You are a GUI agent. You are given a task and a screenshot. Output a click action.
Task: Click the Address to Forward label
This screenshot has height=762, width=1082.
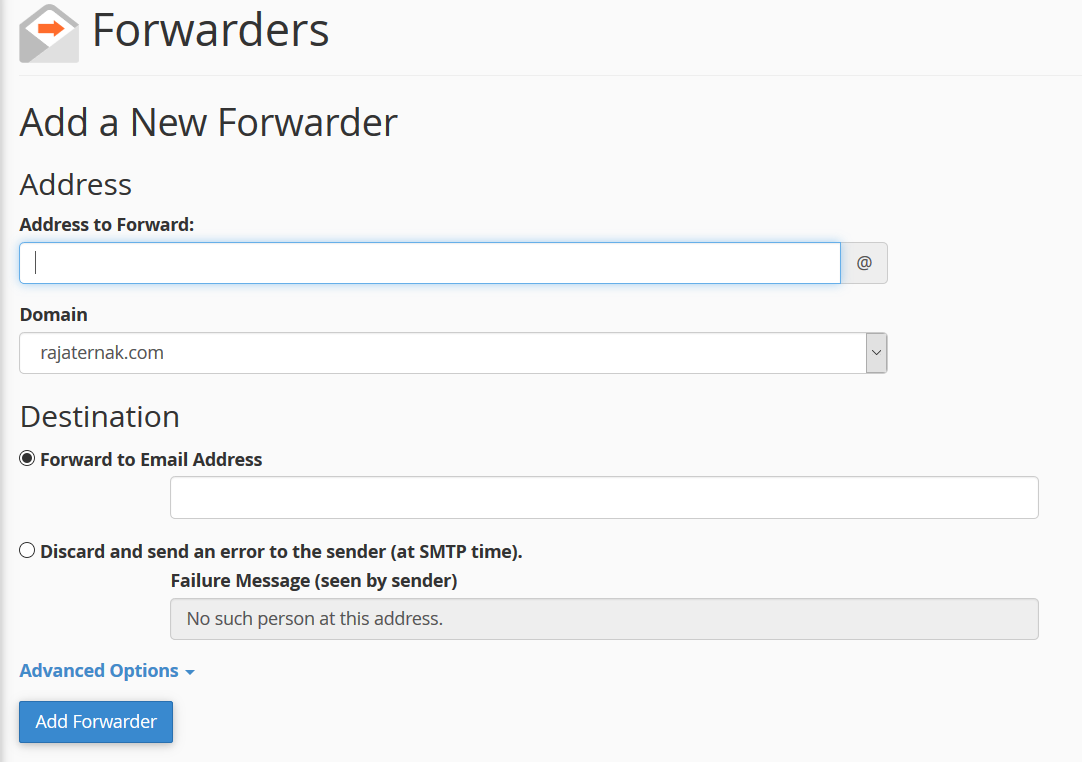107,225
